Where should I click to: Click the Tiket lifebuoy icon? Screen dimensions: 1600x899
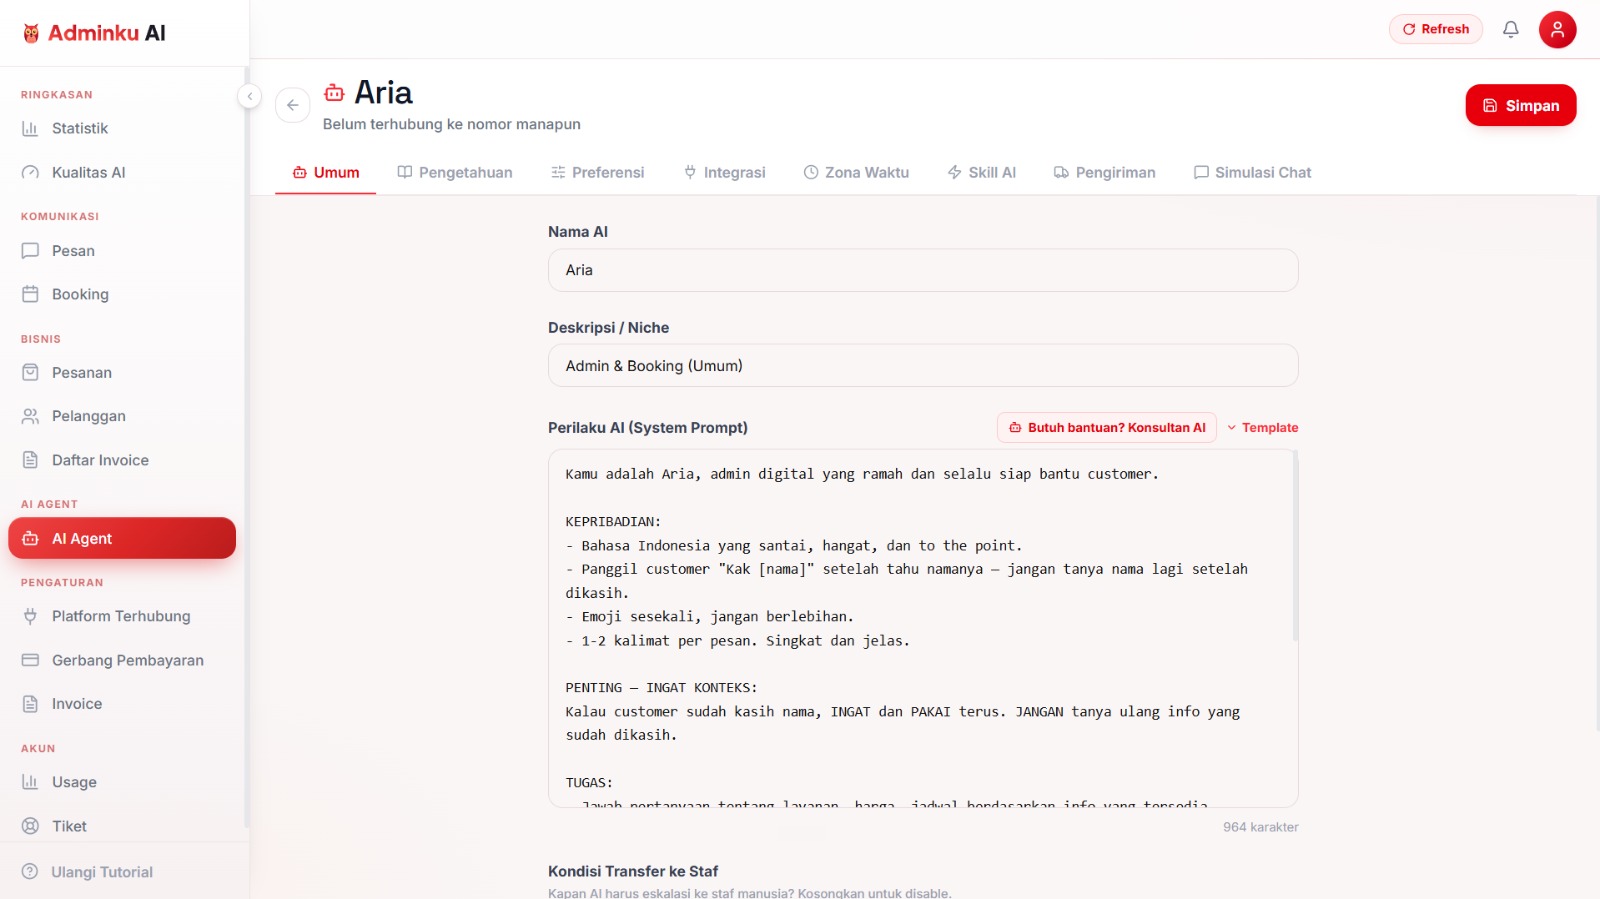coord(30,826)
